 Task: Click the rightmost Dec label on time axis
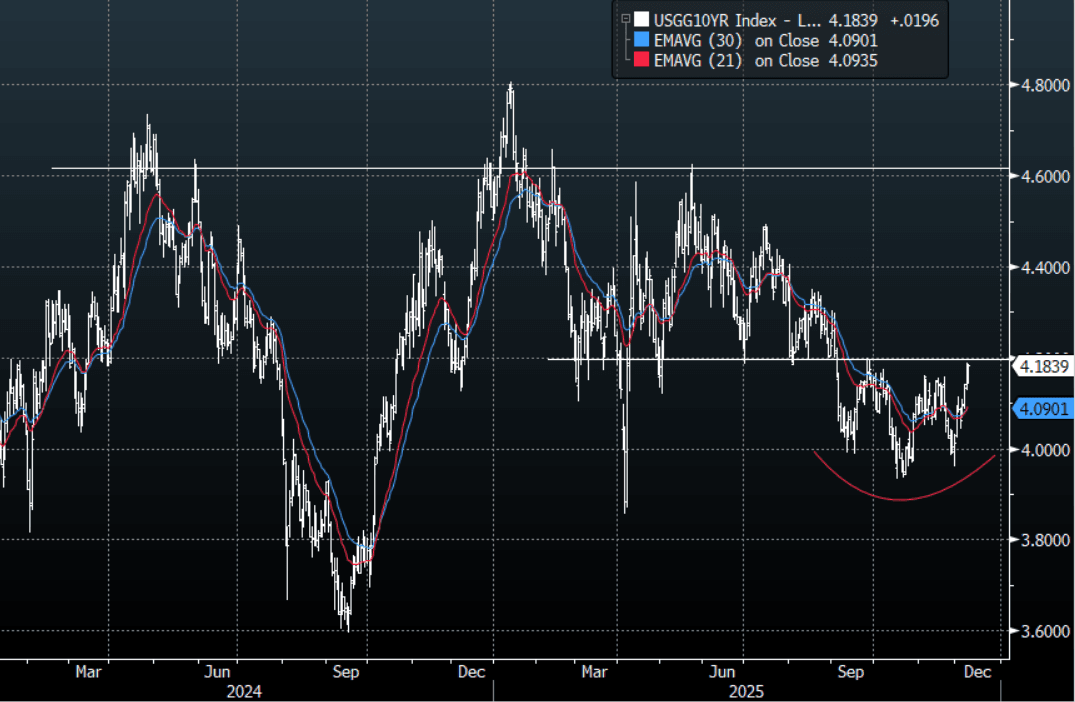(976, 673)
